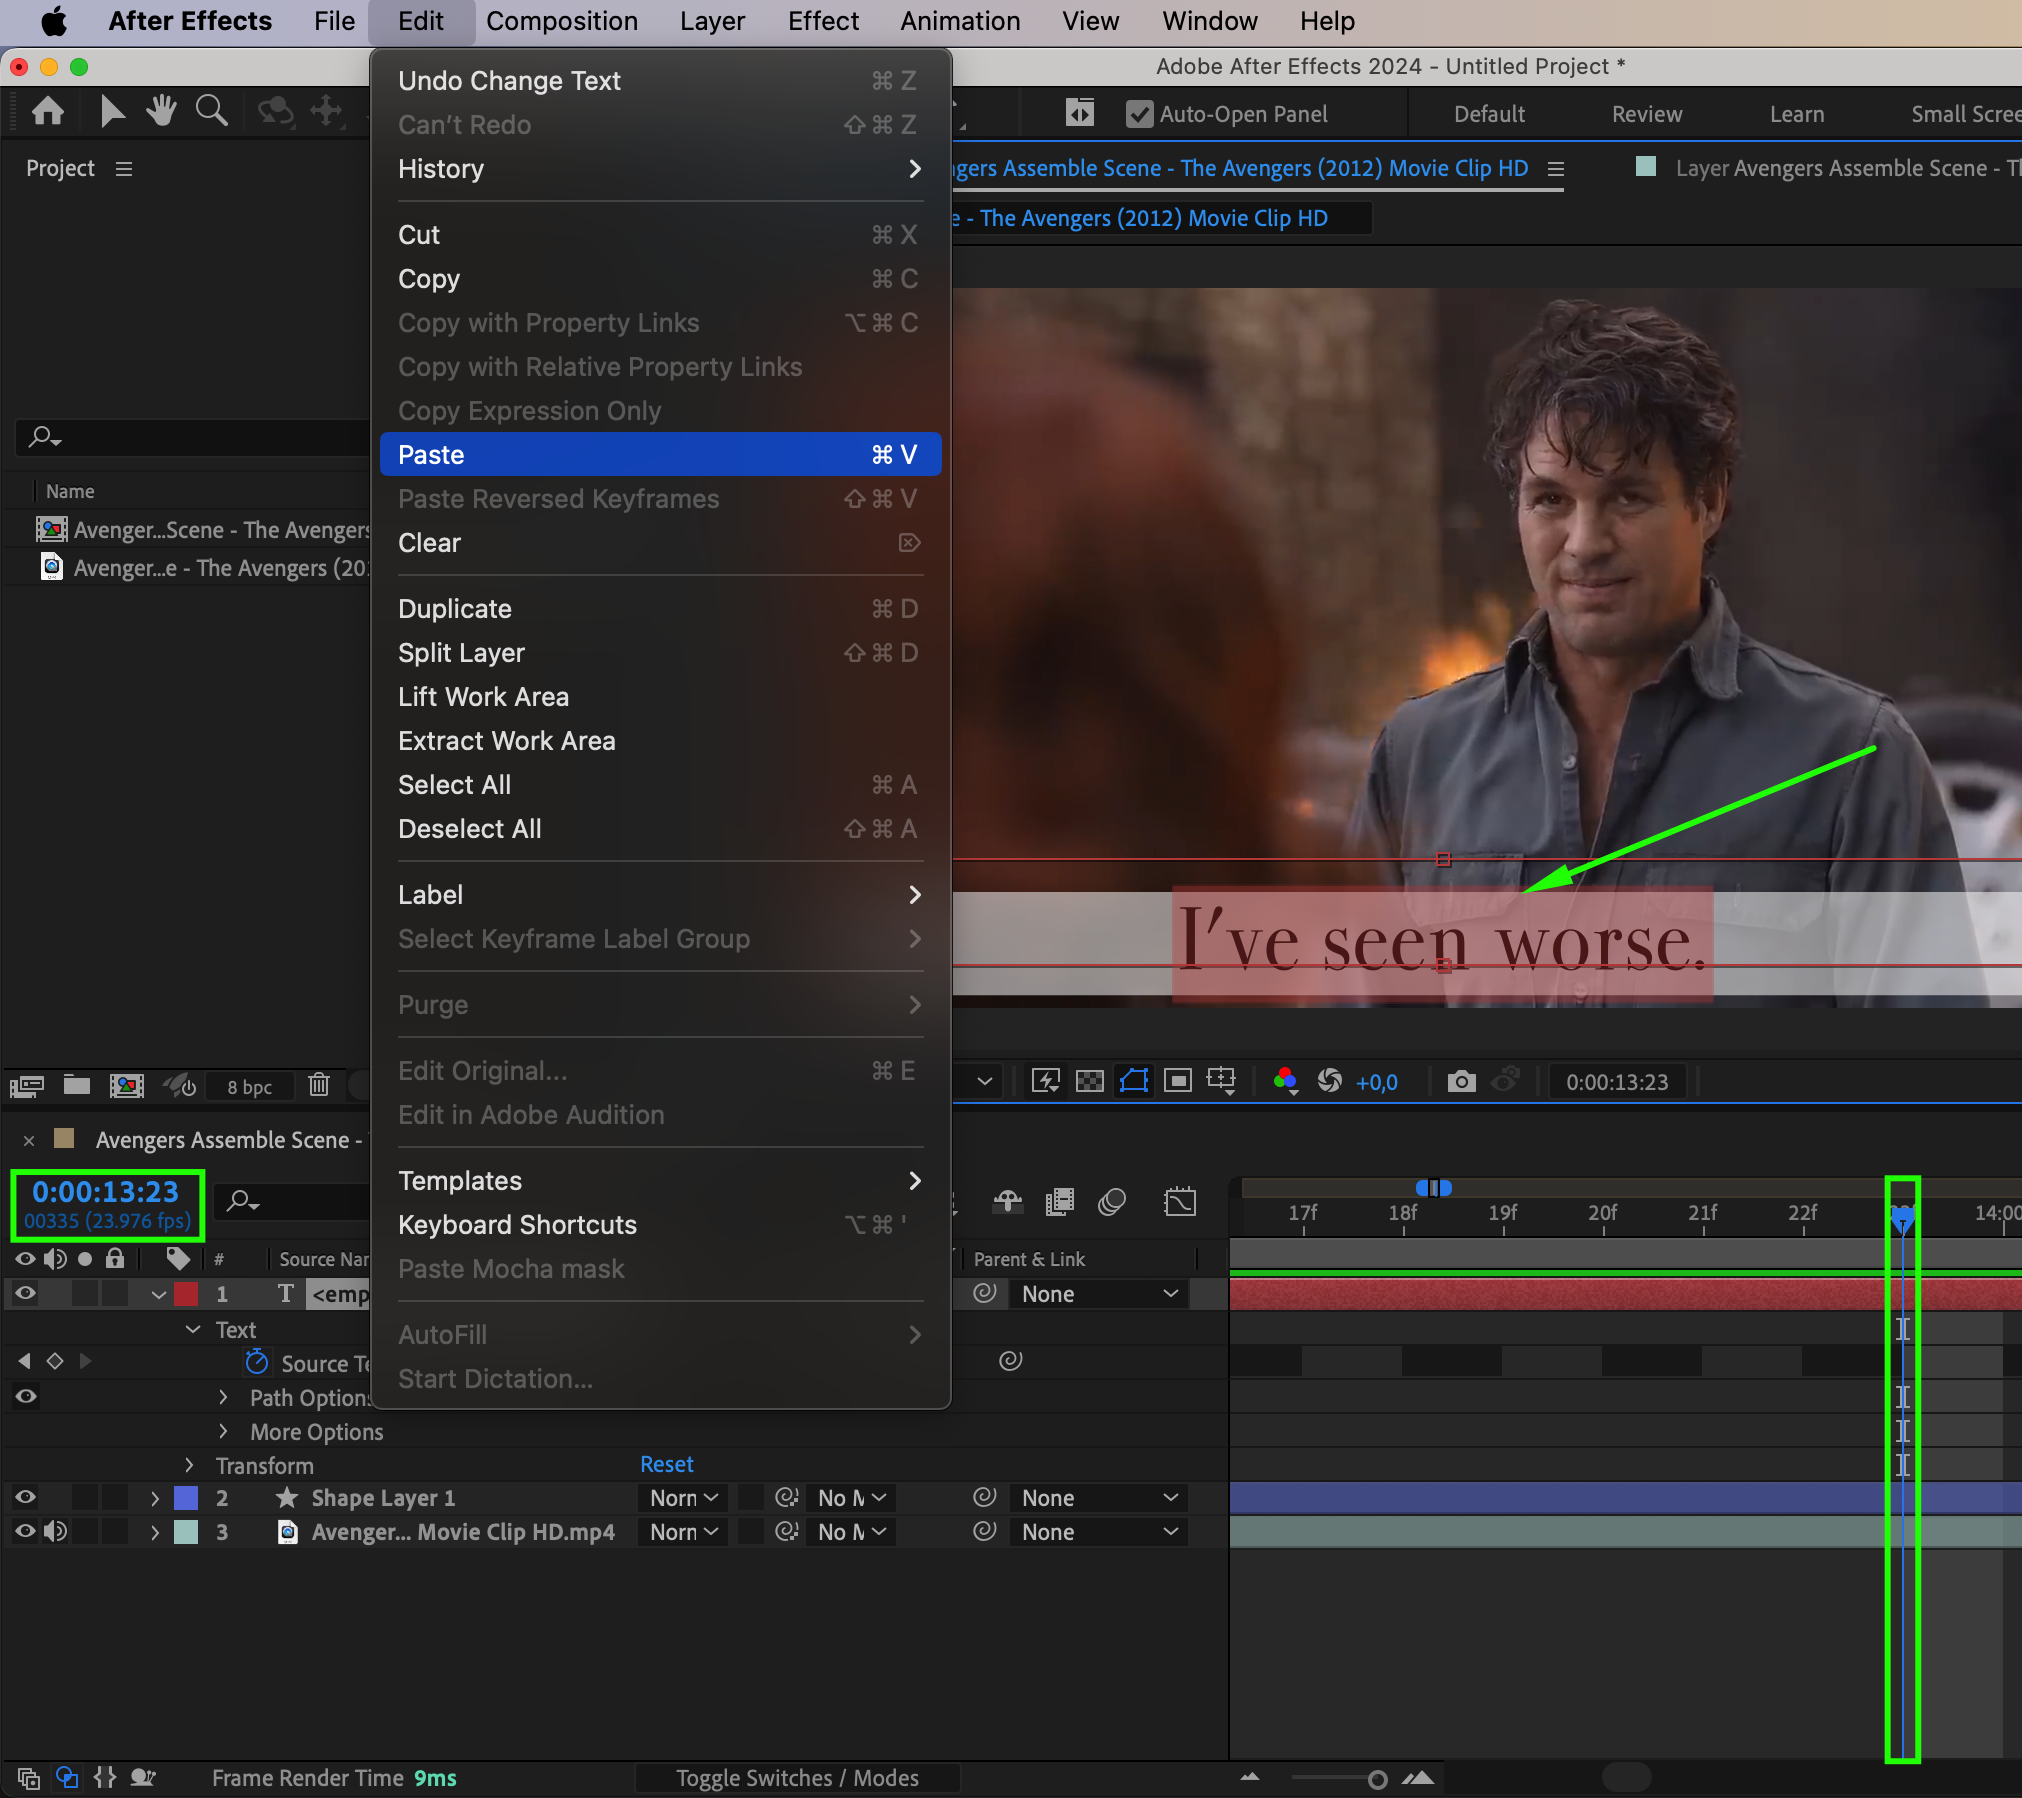Expand Shape Layer 1 properties

coord(155,1498)
